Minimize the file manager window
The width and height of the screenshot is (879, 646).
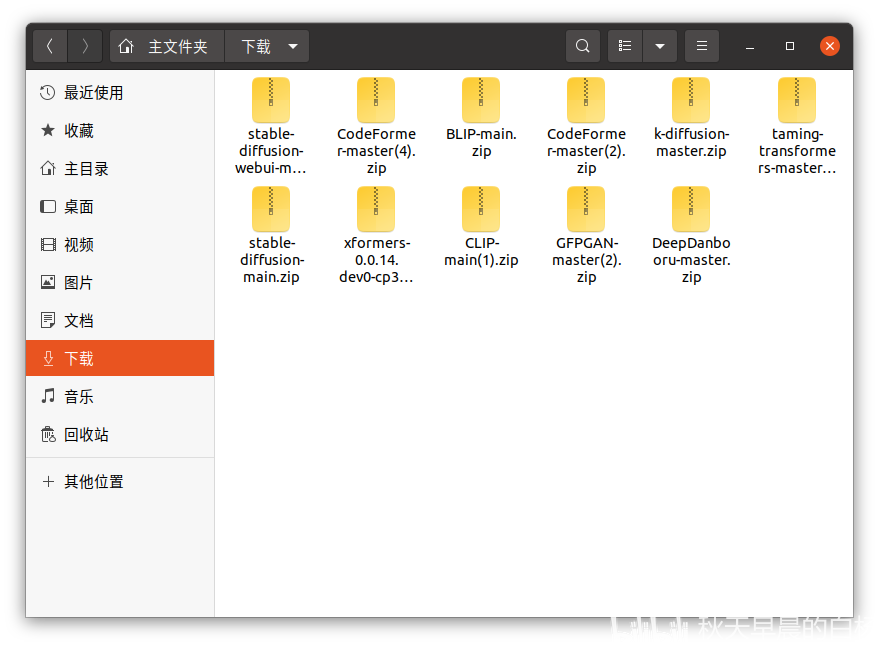tap(750, 46)
